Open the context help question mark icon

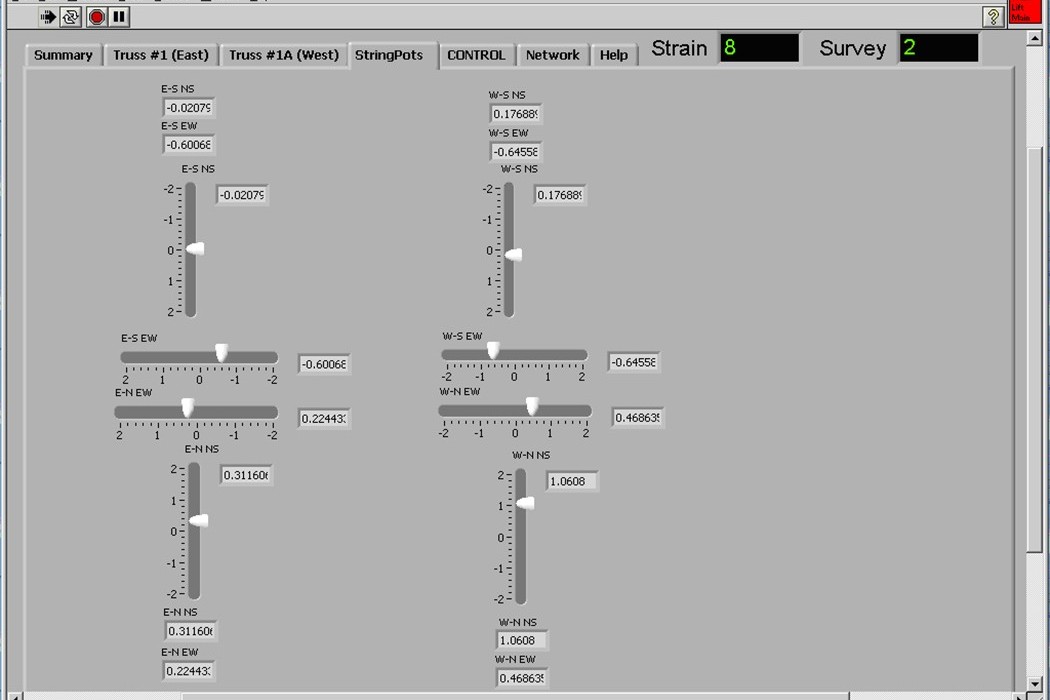click(992, 17)
